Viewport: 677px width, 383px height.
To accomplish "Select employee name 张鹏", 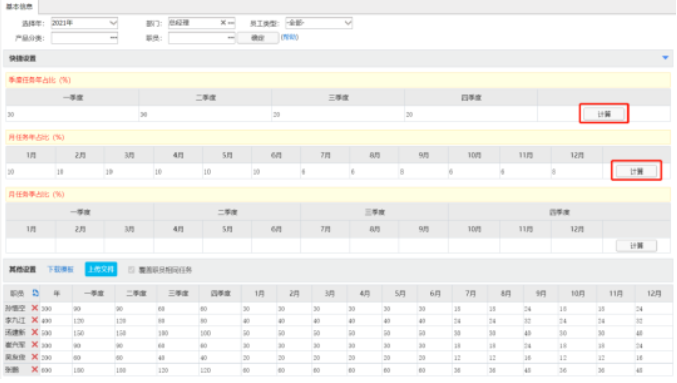I will [x=12, y=370].
